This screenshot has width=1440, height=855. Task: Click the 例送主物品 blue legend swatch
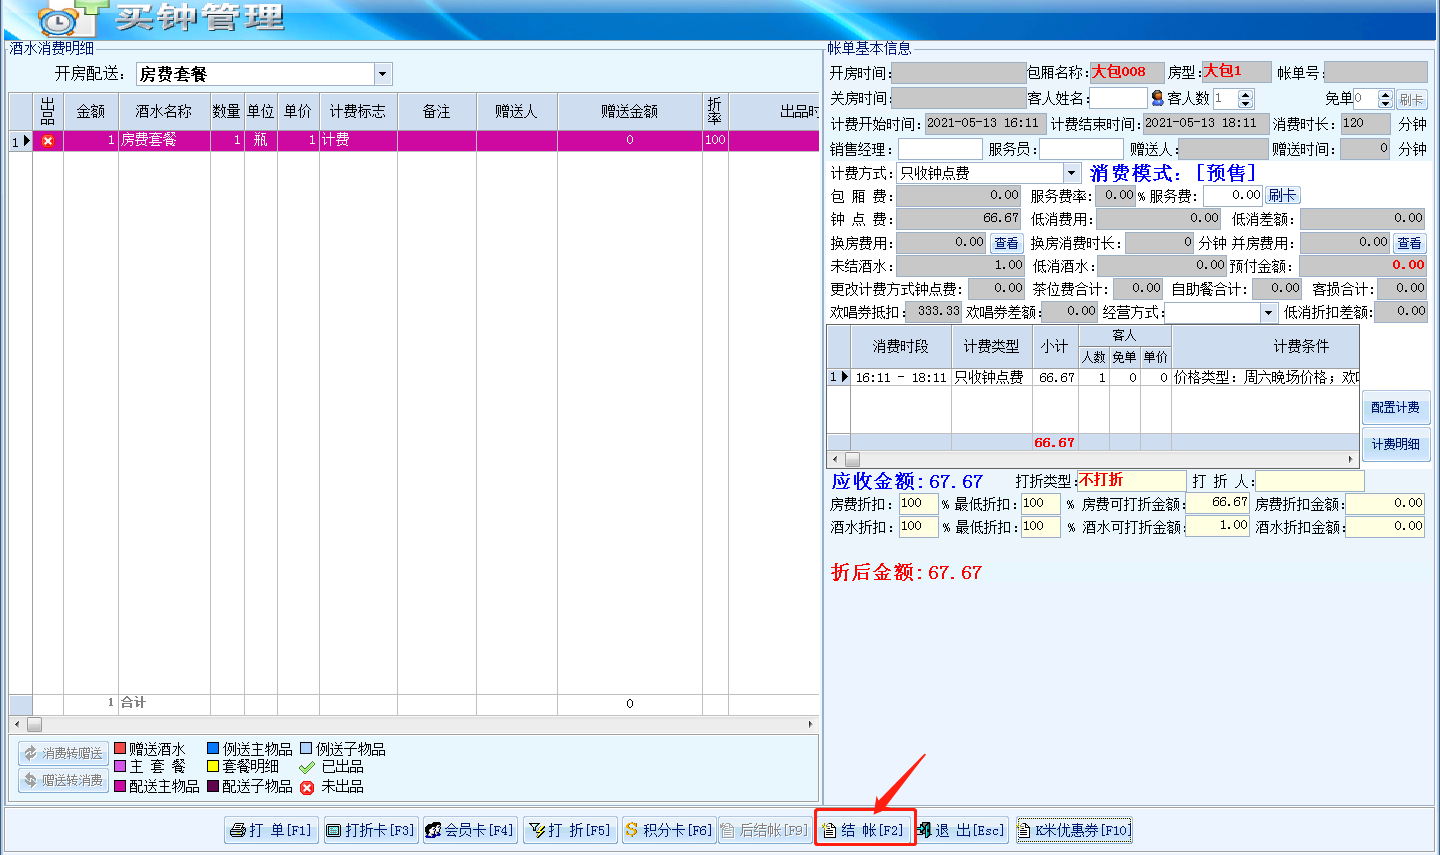point(213,749)
